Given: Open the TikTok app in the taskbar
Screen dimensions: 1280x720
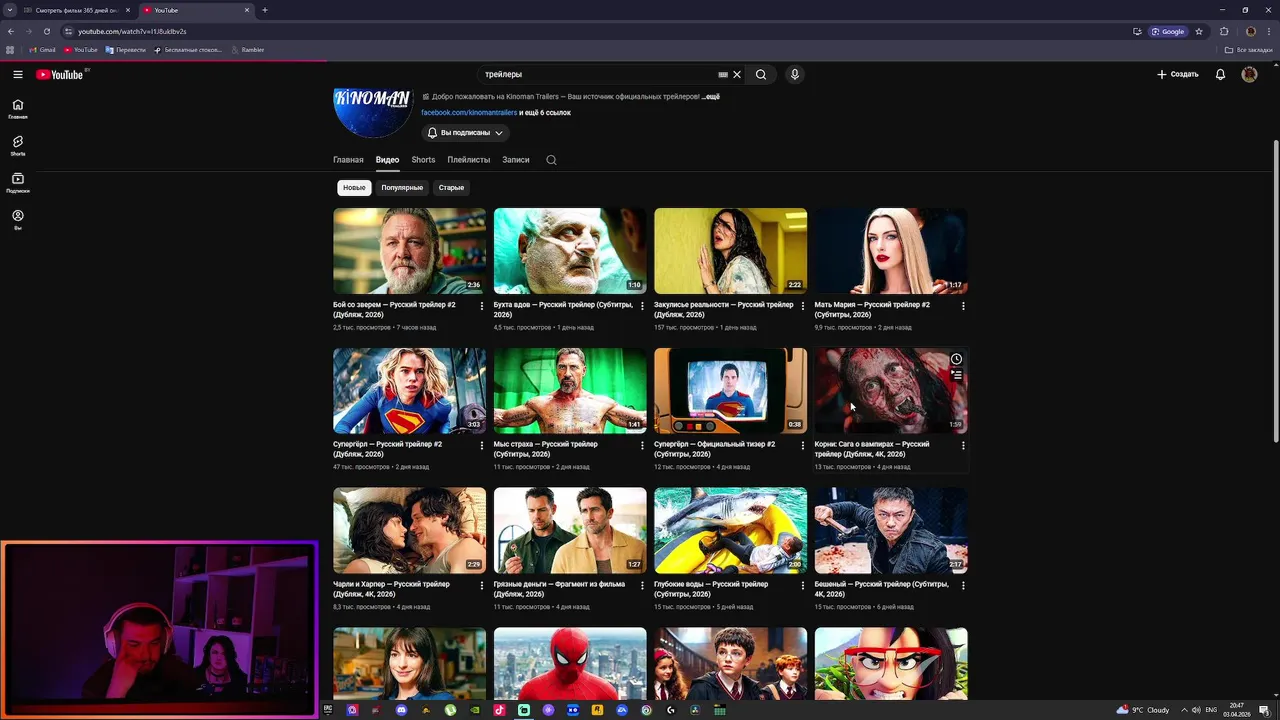Looking at the screenshot, I should (x=499, y=710).
